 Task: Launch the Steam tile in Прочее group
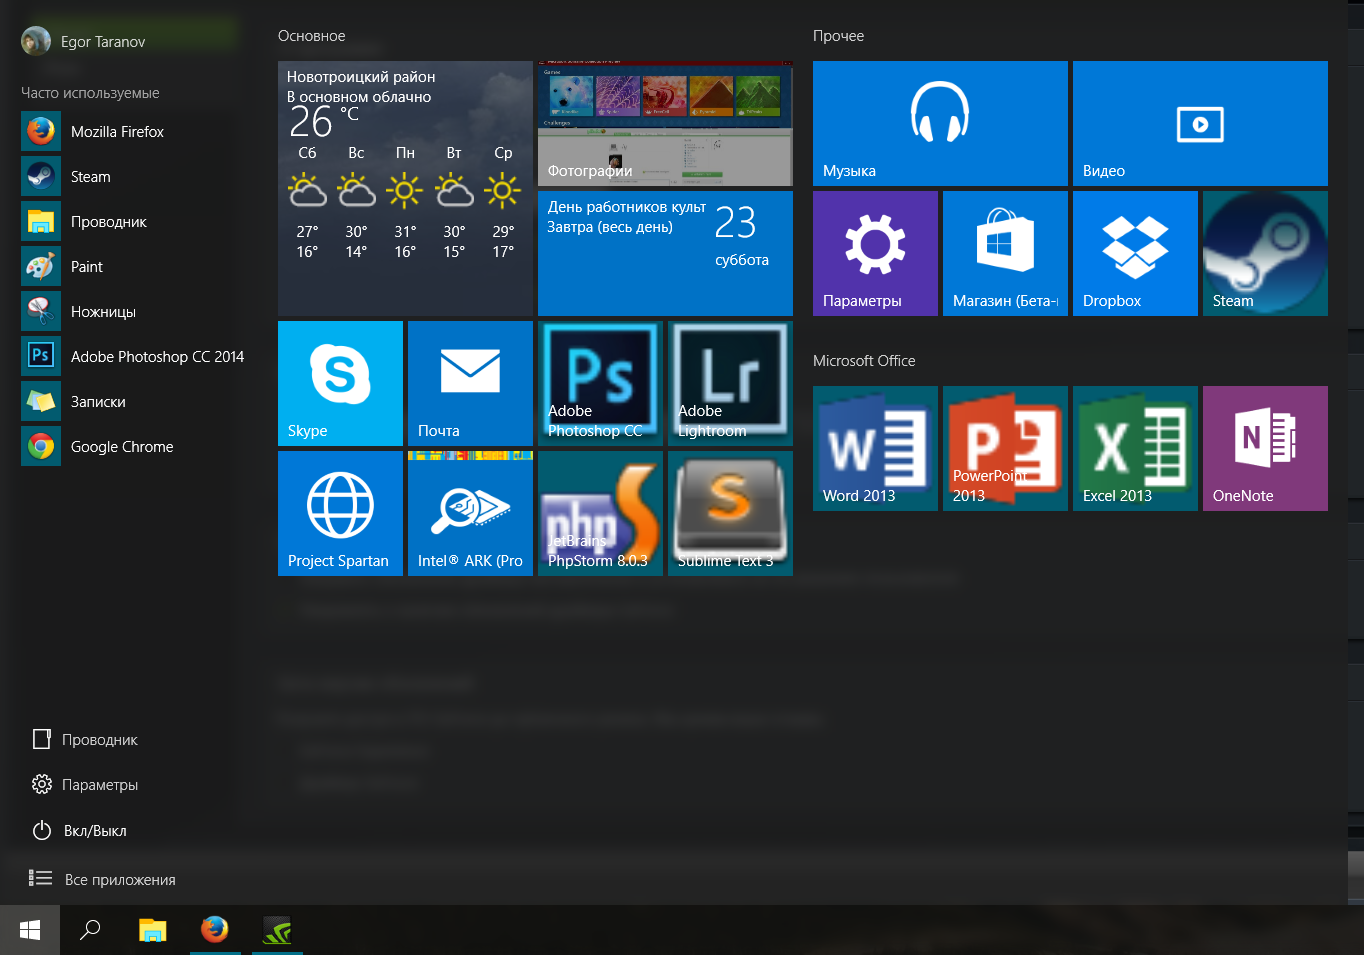click(x=1265, y=253)
